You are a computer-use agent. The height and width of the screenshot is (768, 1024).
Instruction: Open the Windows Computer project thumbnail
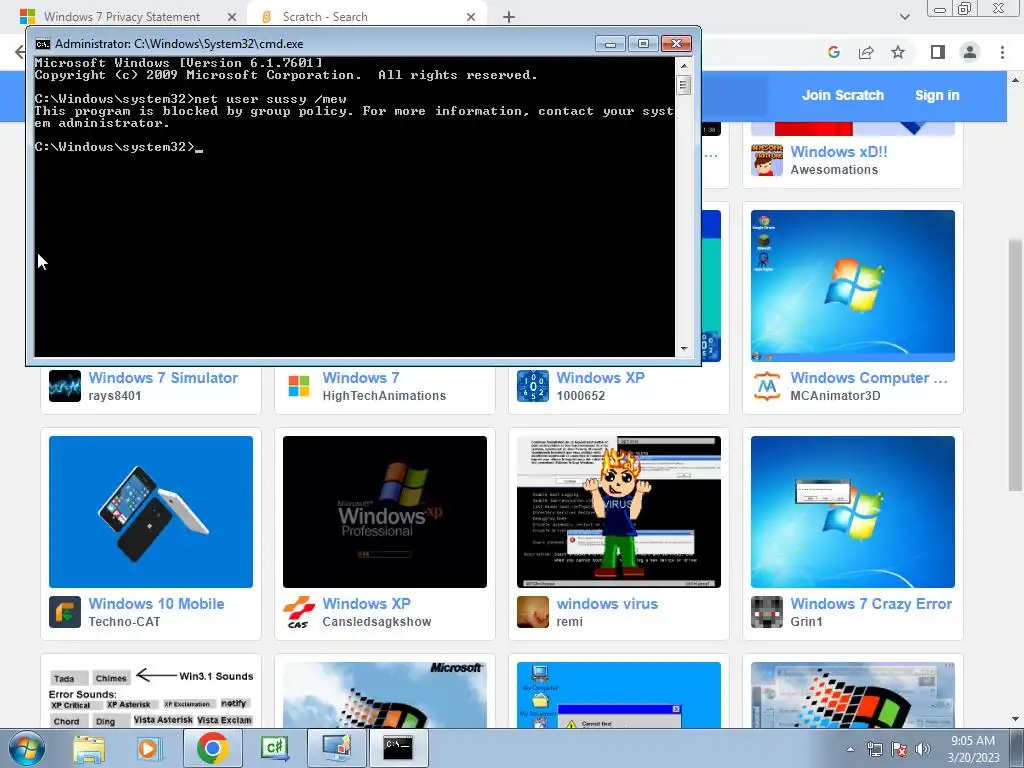tap(852, 285)
